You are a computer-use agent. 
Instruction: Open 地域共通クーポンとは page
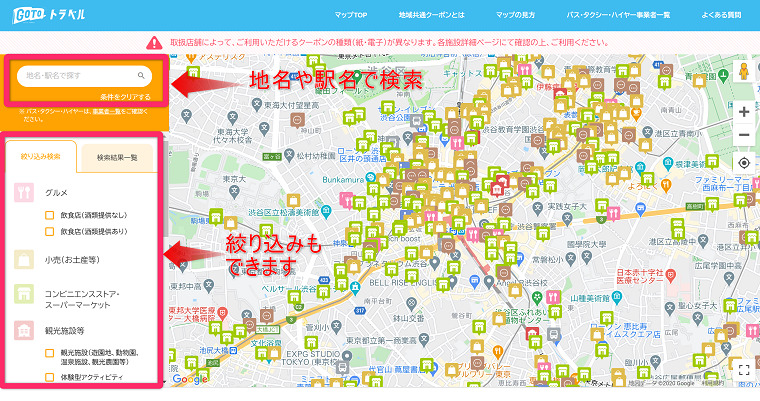point(431,15)
